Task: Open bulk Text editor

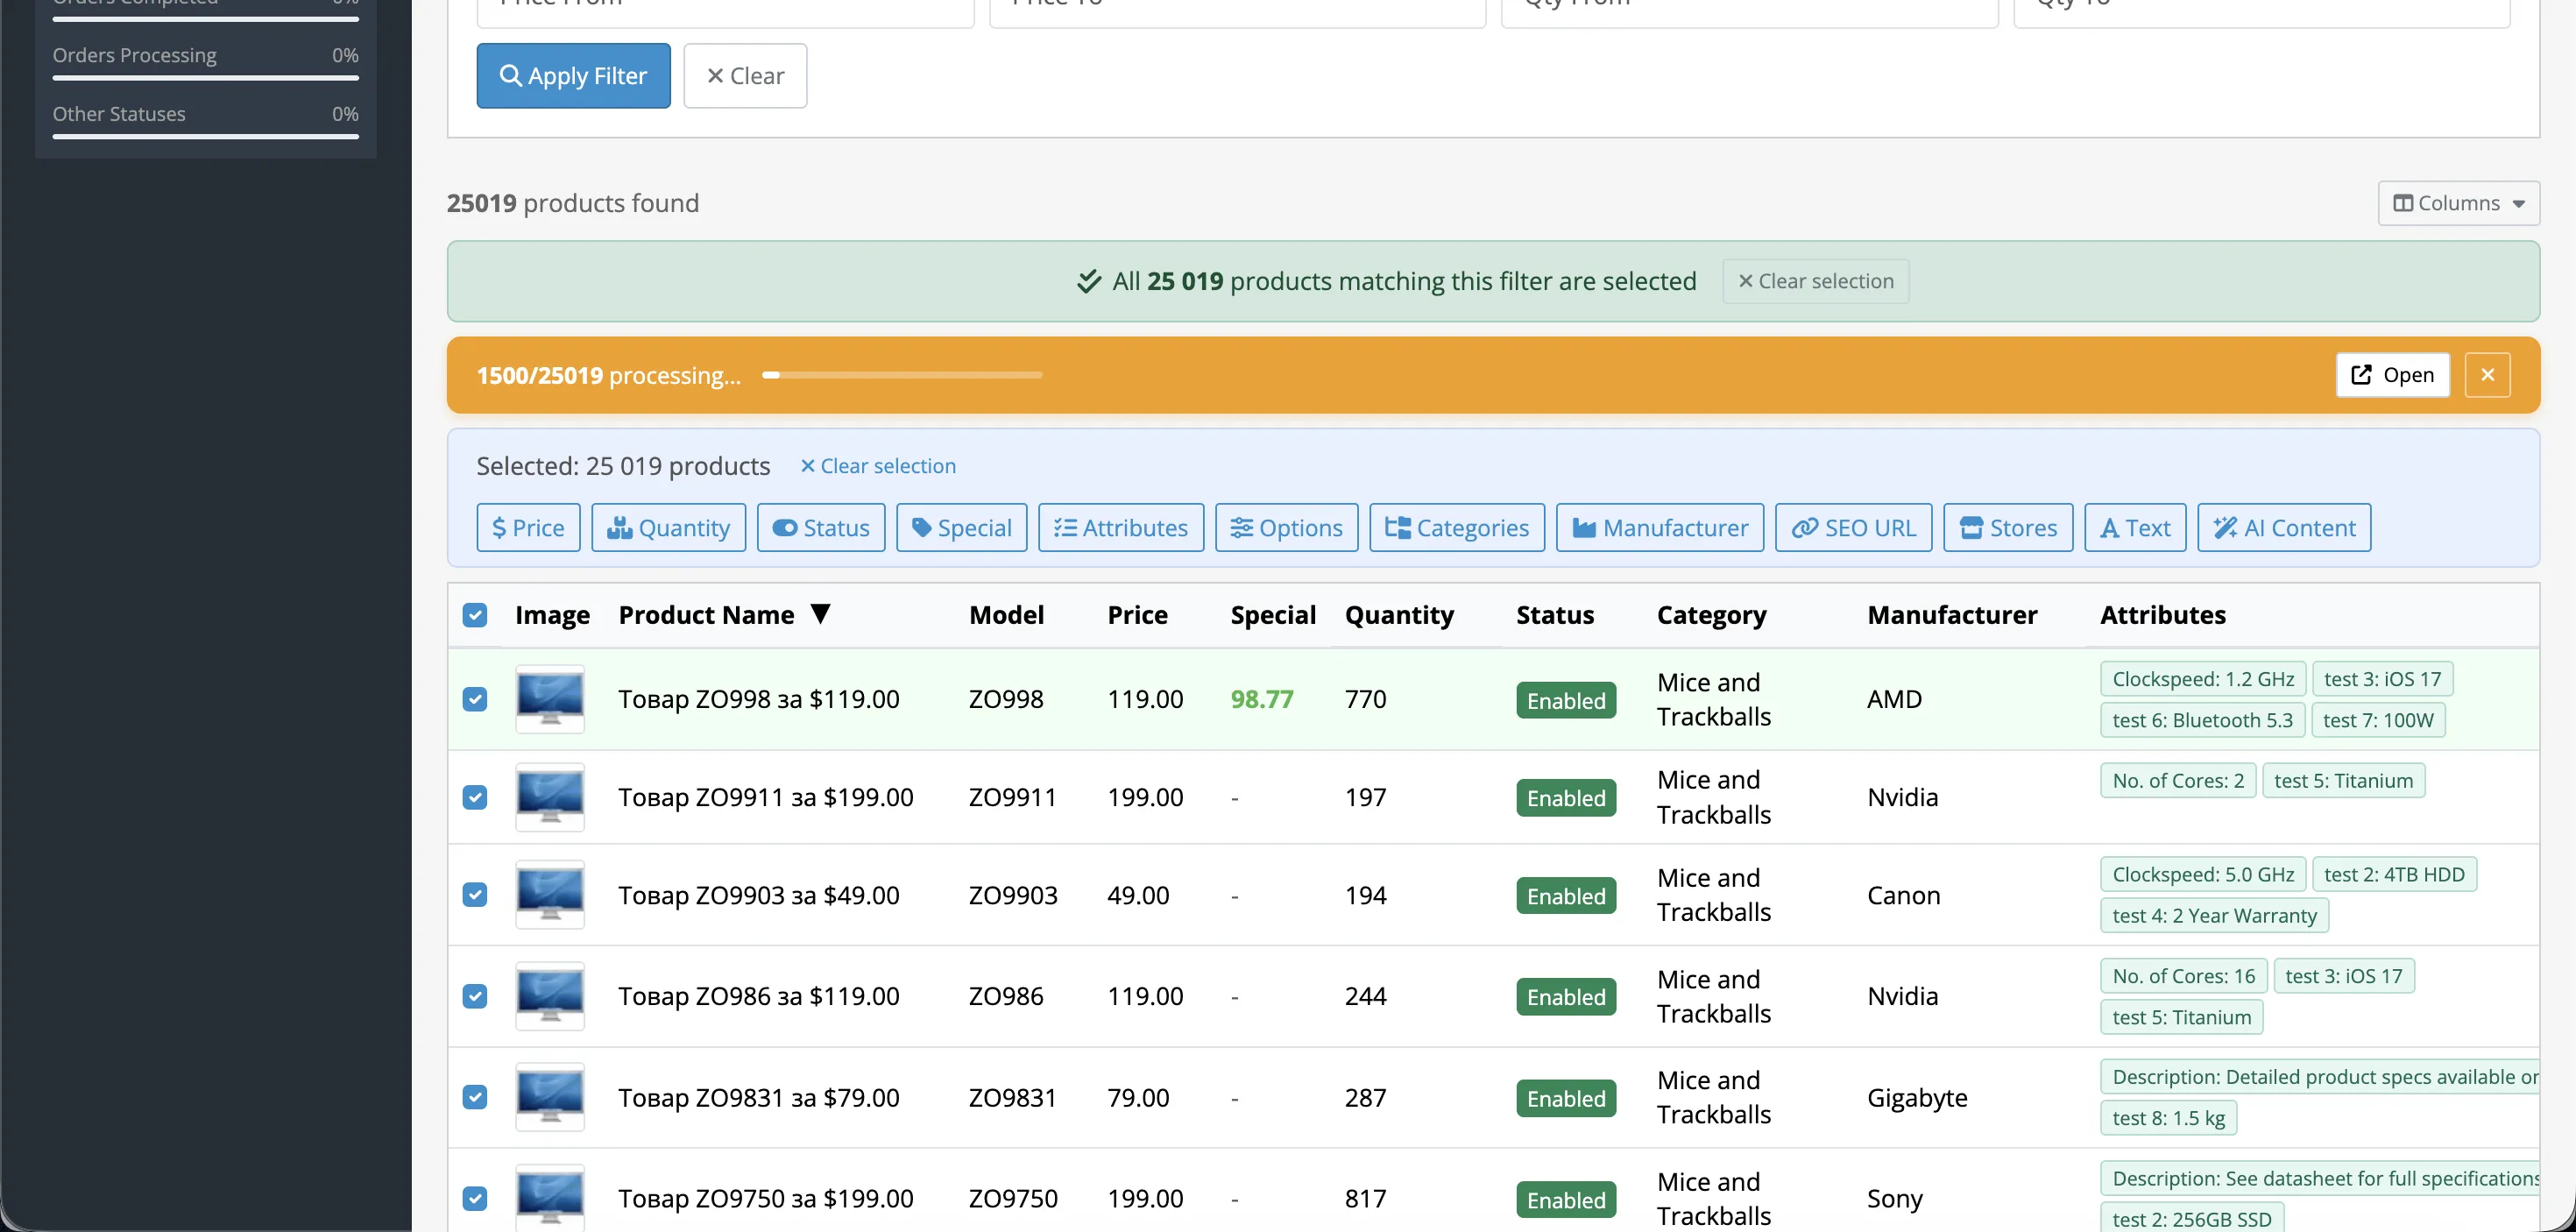Action: 2134,527
